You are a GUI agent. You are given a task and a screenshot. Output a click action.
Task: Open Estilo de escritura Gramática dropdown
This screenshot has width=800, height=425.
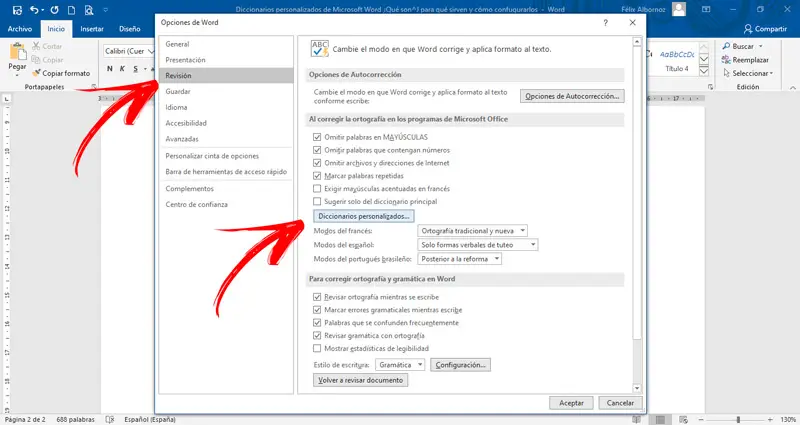coord(400,365)
